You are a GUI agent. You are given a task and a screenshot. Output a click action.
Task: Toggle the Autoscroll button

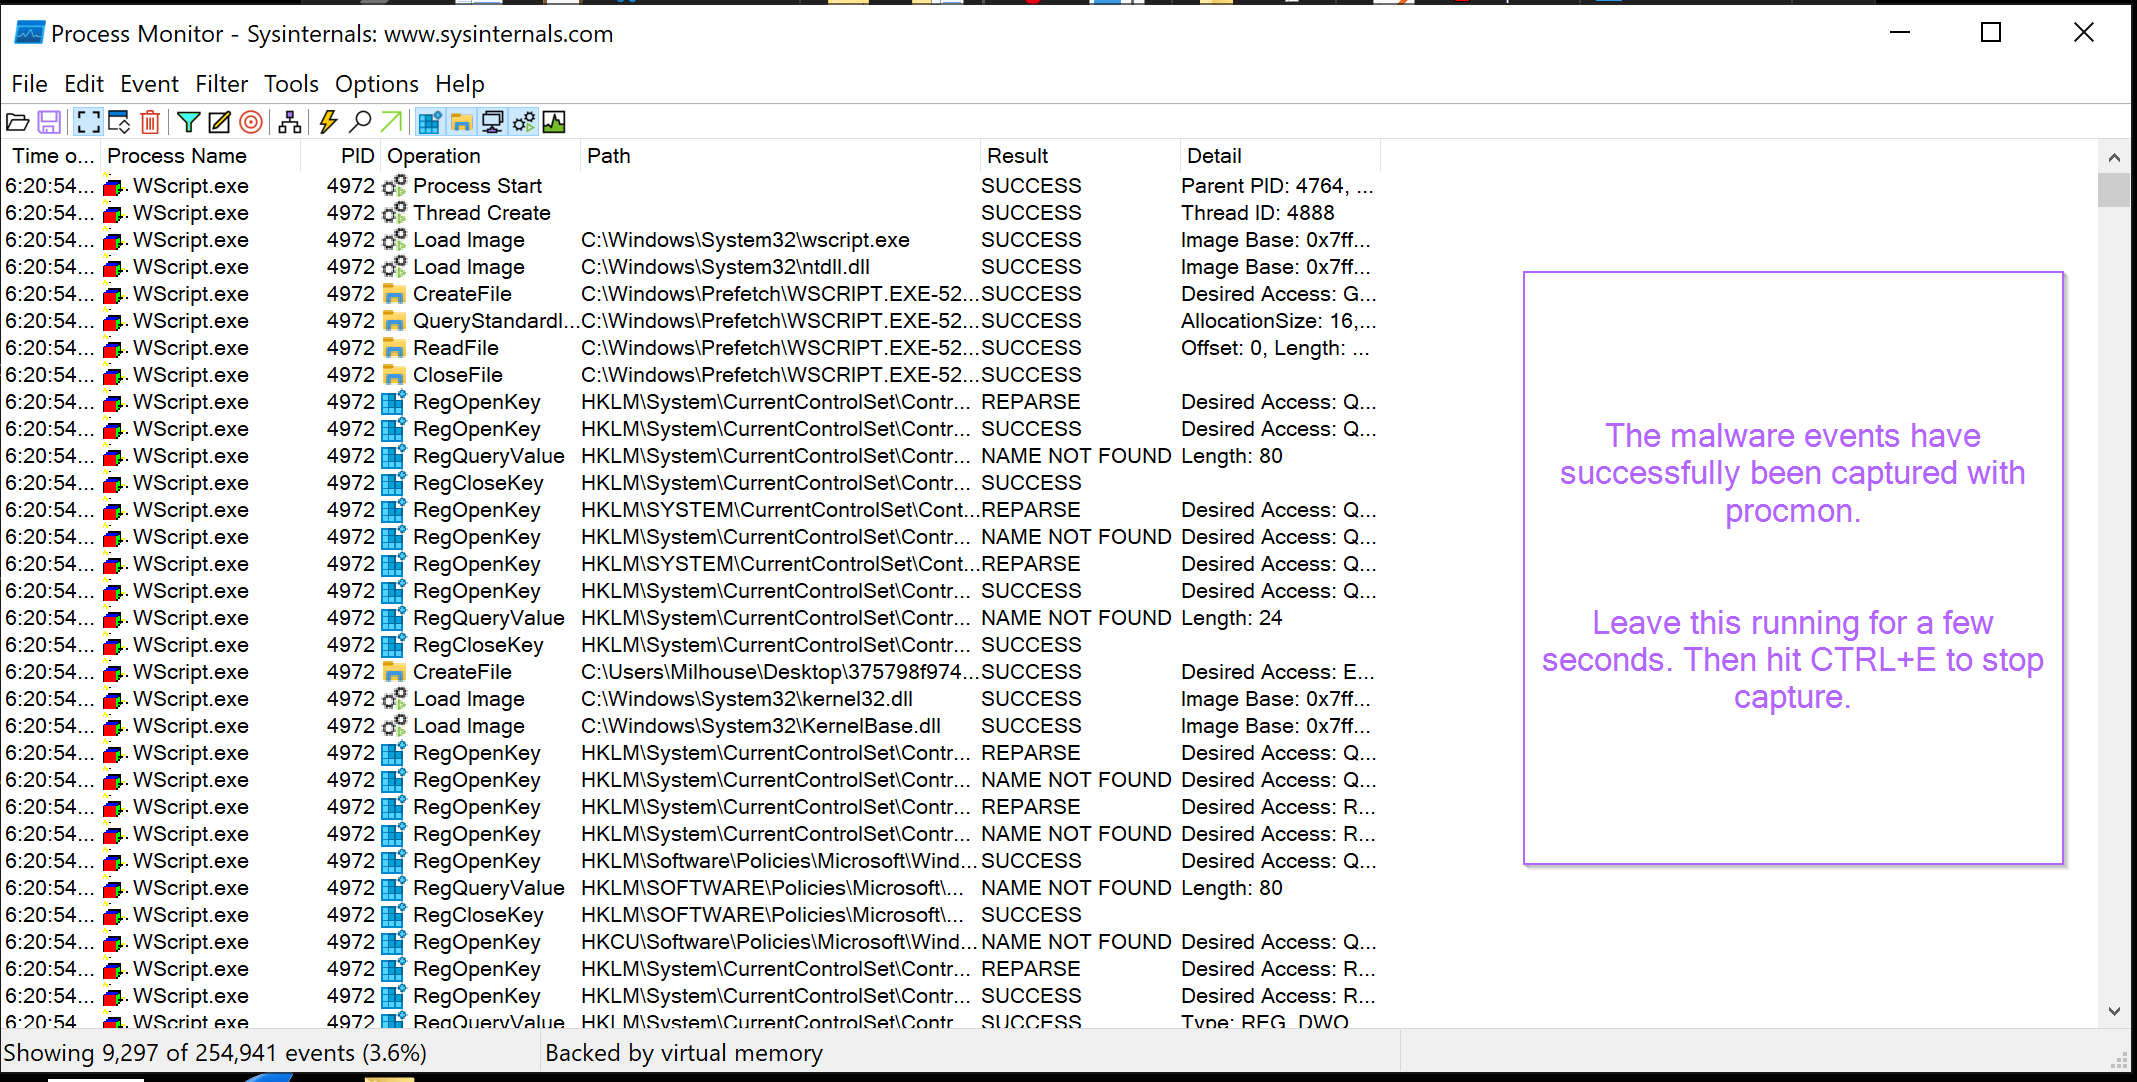[x=119, y=122]
